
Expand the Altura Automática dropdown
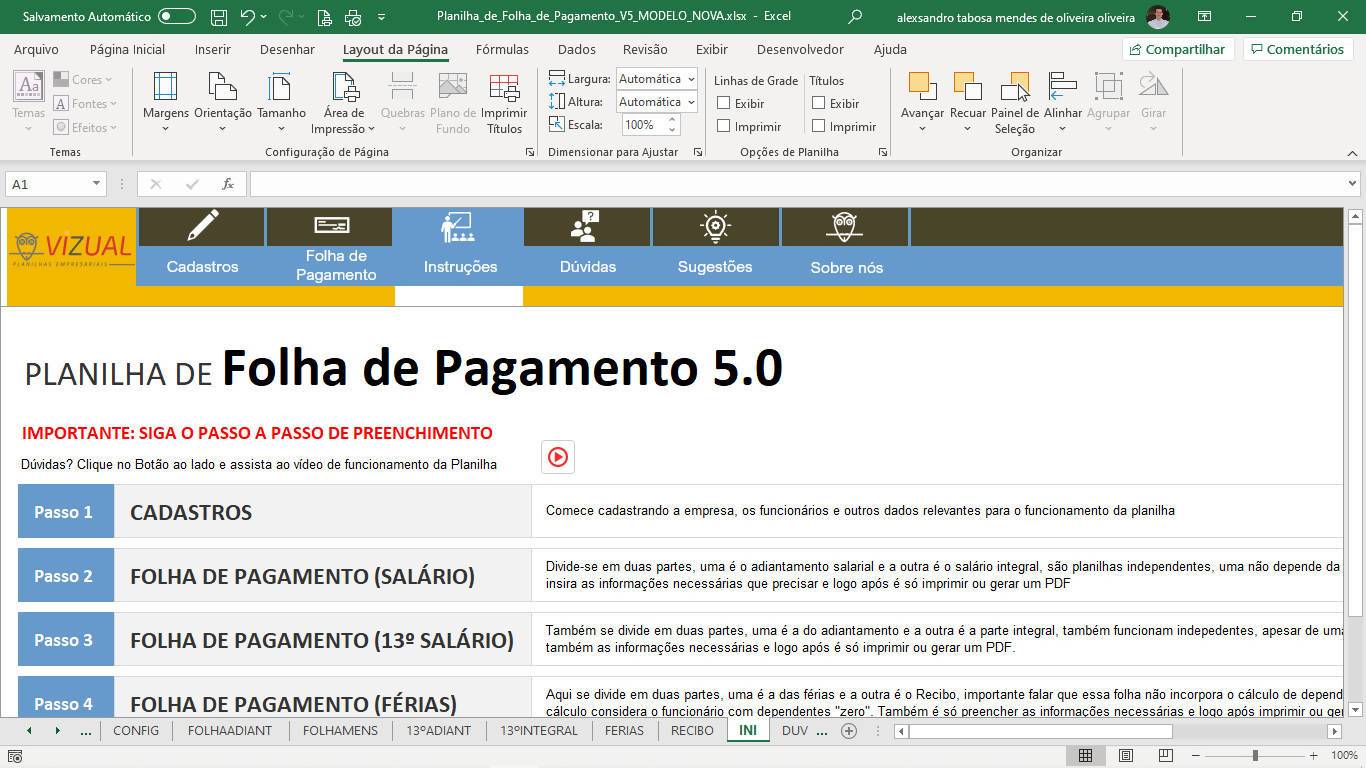click(x=691, y=102)
